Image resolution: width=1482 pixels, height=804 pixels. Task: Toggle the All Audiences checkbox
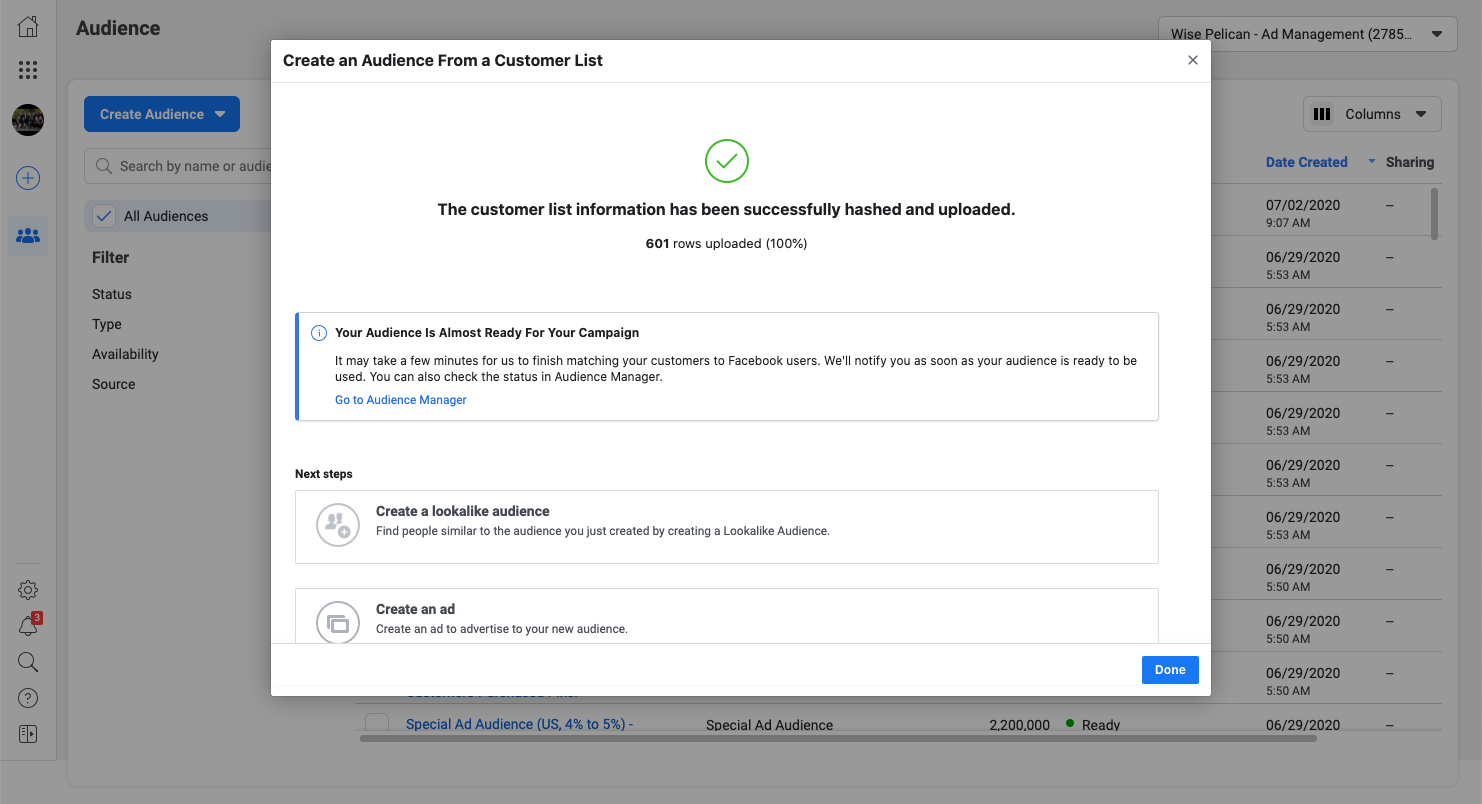pyautogui.click(x=104, y=216)
